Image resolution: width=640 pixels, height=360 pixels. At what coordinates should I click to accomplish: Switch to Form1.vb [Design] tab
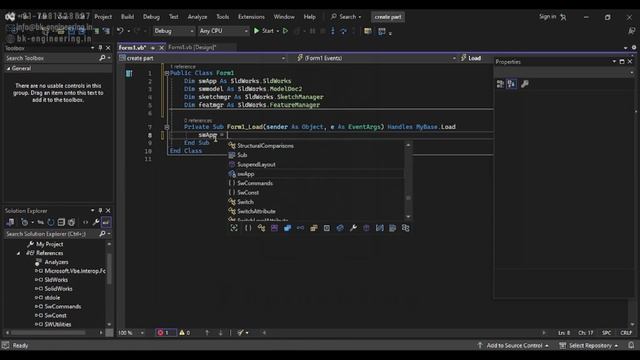[192, 47]
